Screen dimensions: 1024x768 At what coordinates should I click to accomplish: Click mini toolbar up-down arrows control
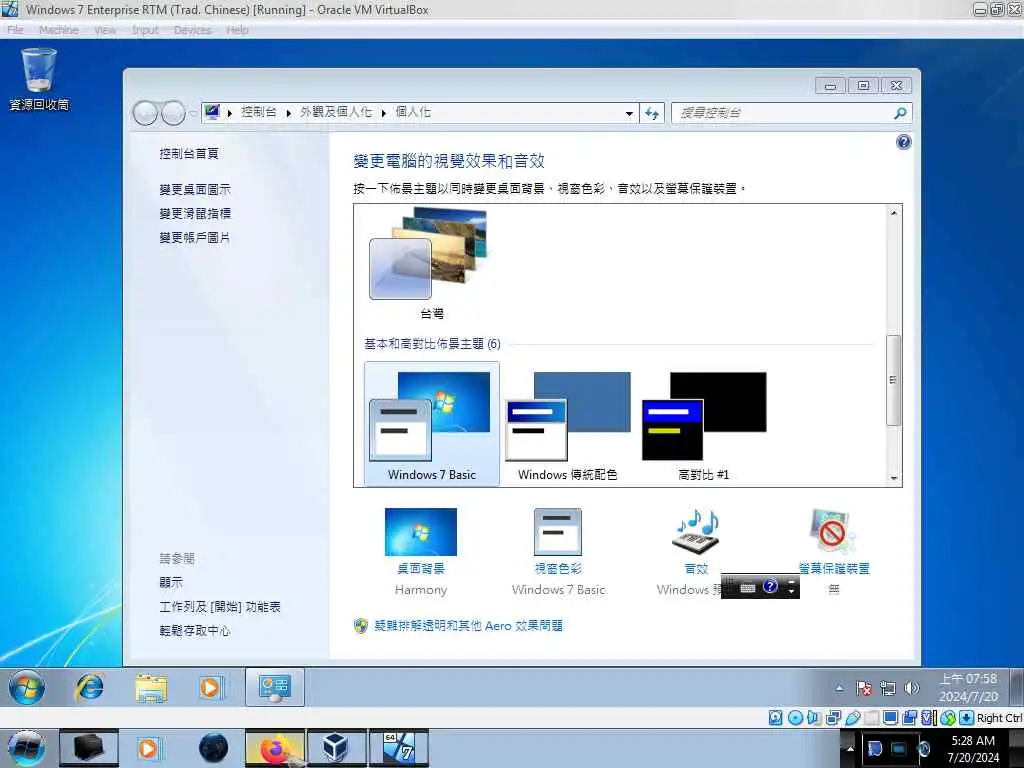pos(792,587)
